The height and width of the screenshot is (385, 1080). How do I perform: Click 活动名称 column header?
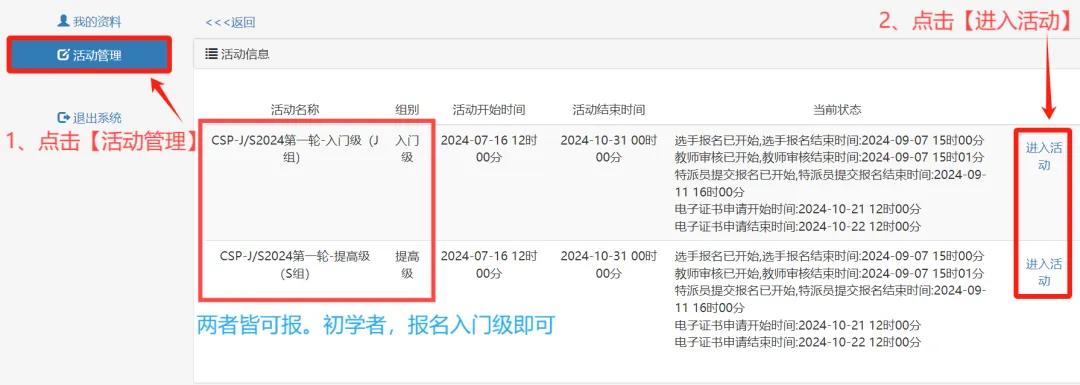coord(295,110)
